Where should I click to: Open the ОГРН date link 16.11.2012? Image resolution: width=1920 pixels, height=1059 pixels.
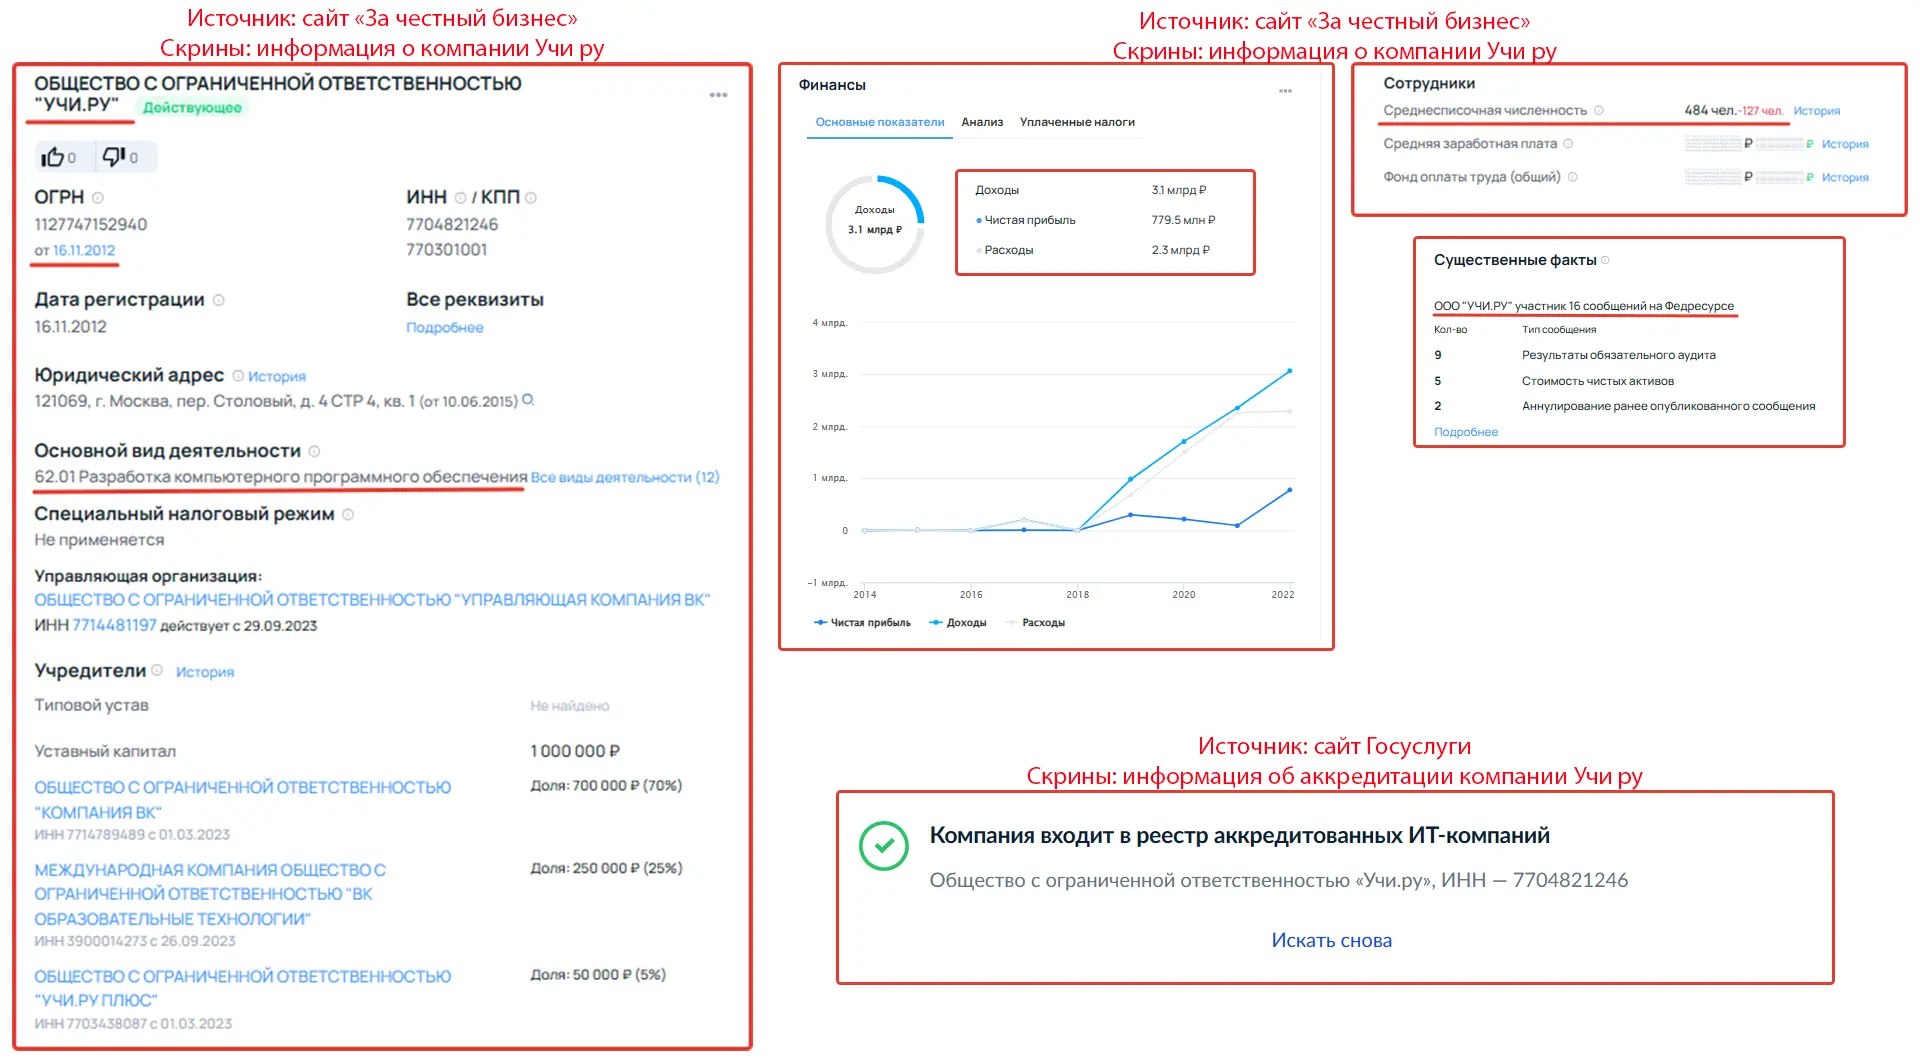tap(84, 250)
